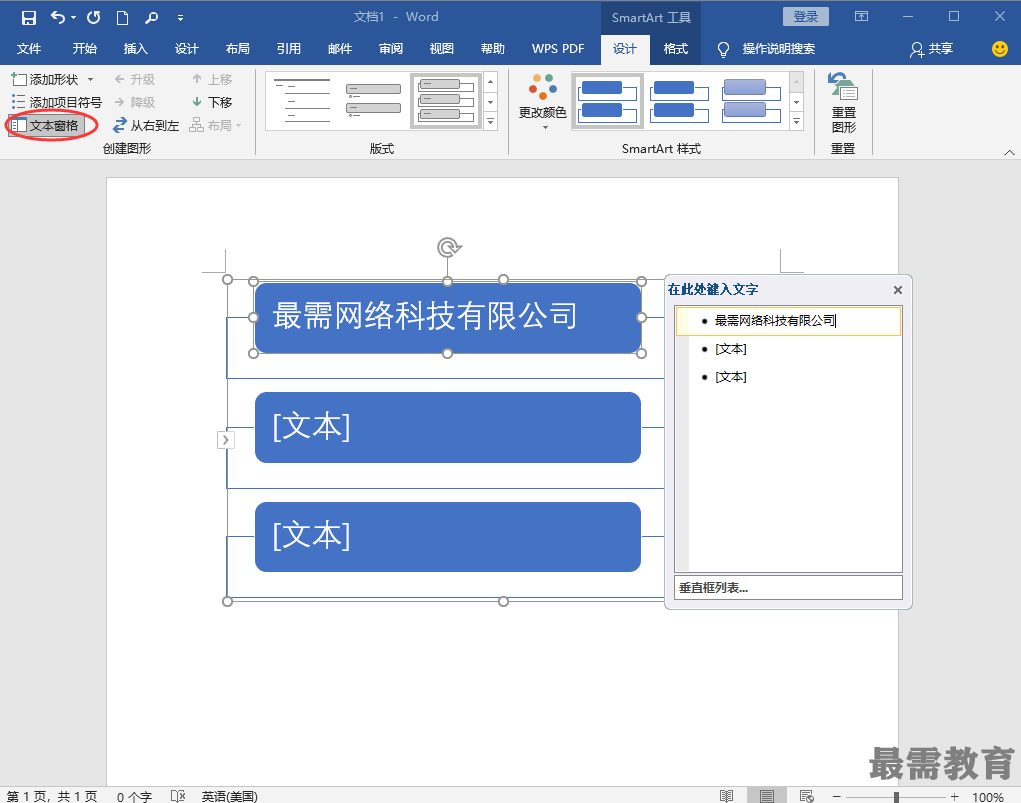Select the 最需网络科技有限公司 shape
Image resolution: width=1021 pixels, height=803 pixels.
click(x=447, y=318)
